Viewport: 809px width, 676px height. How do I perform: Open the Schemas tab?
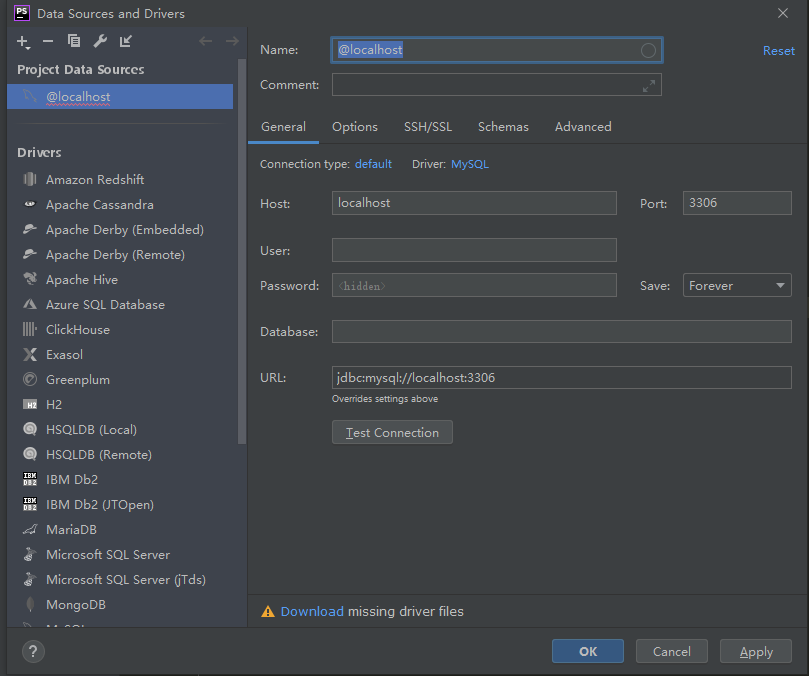click(x=503, y=127)
